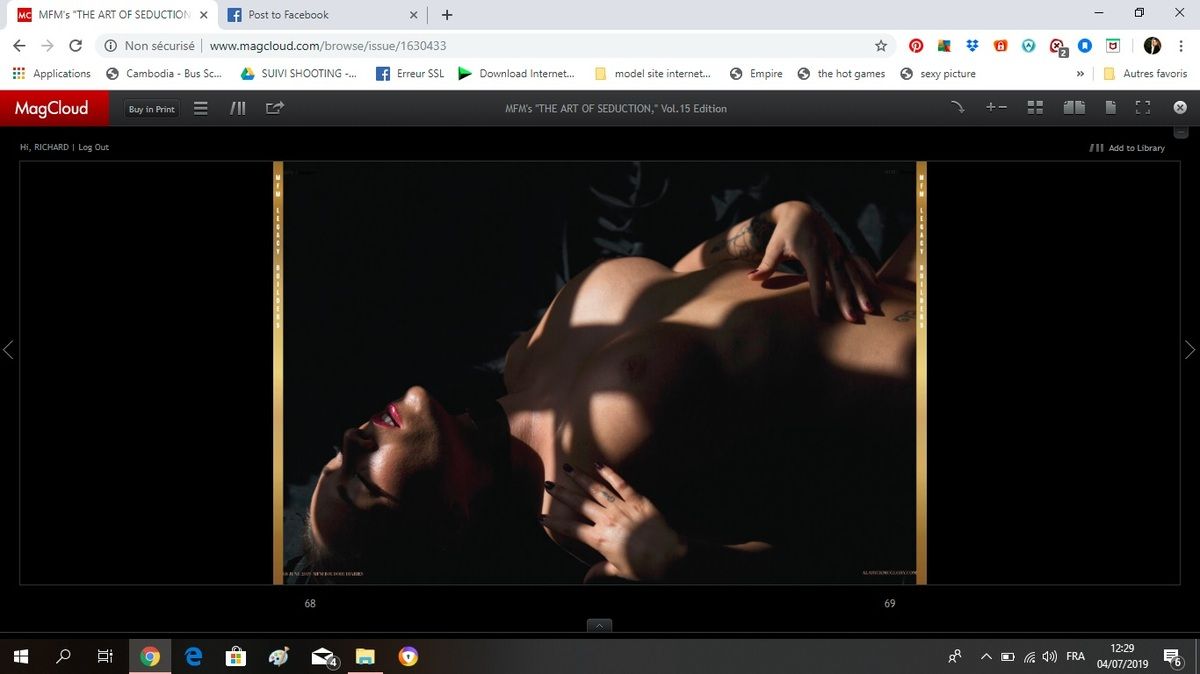
Task: Click the Buy in Print button
Action: [151, 109]
